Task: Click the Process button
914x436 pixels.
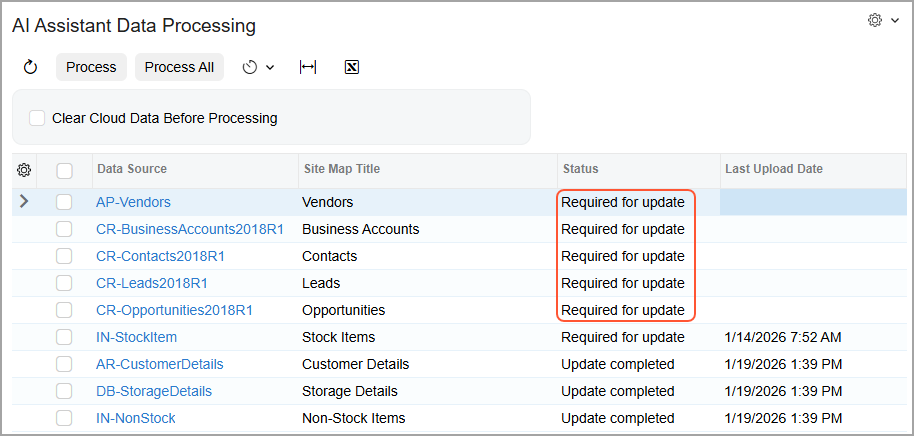Action: click(x=91, y=68)
